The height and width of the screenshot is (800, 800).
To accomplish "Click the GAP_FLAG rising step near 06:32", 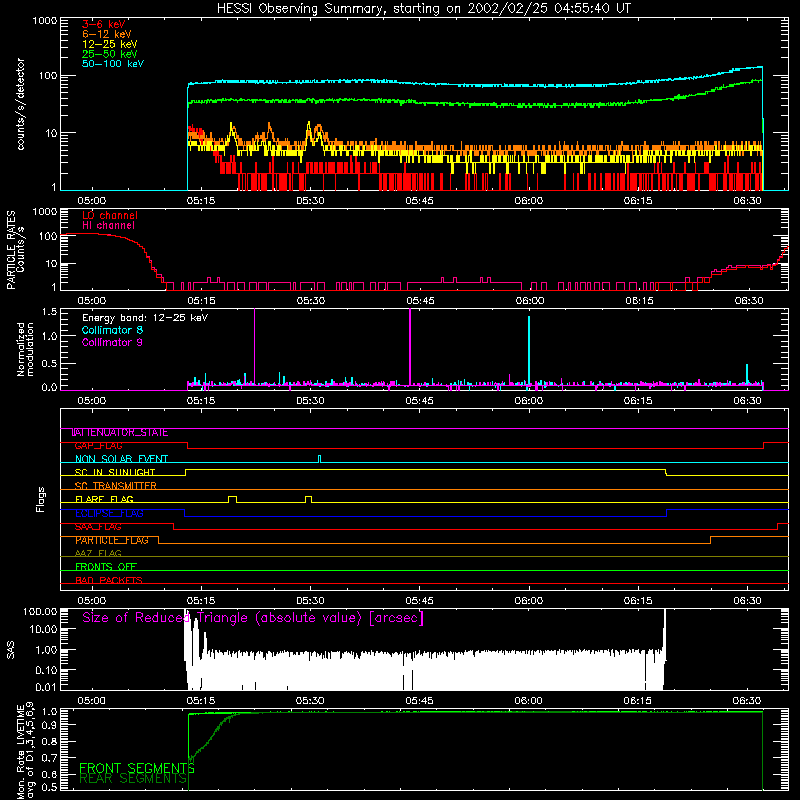I will pyautogui.click(x=763, y=445).
